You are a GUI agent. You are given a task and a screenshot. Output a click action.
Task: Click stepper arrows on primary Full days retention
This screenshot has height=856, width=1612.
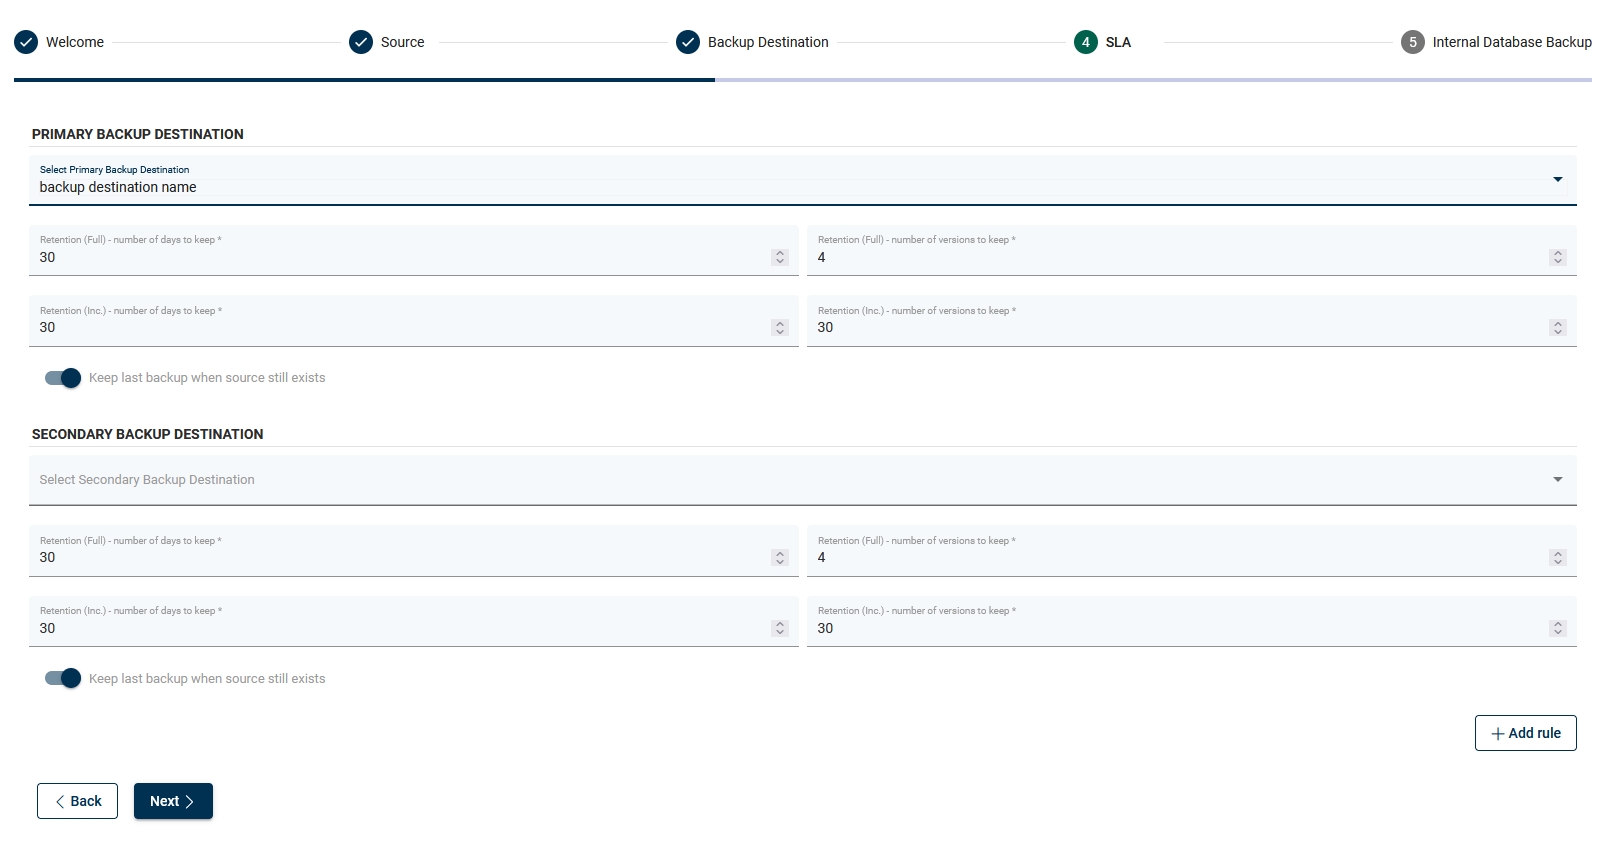coord(780,257)
